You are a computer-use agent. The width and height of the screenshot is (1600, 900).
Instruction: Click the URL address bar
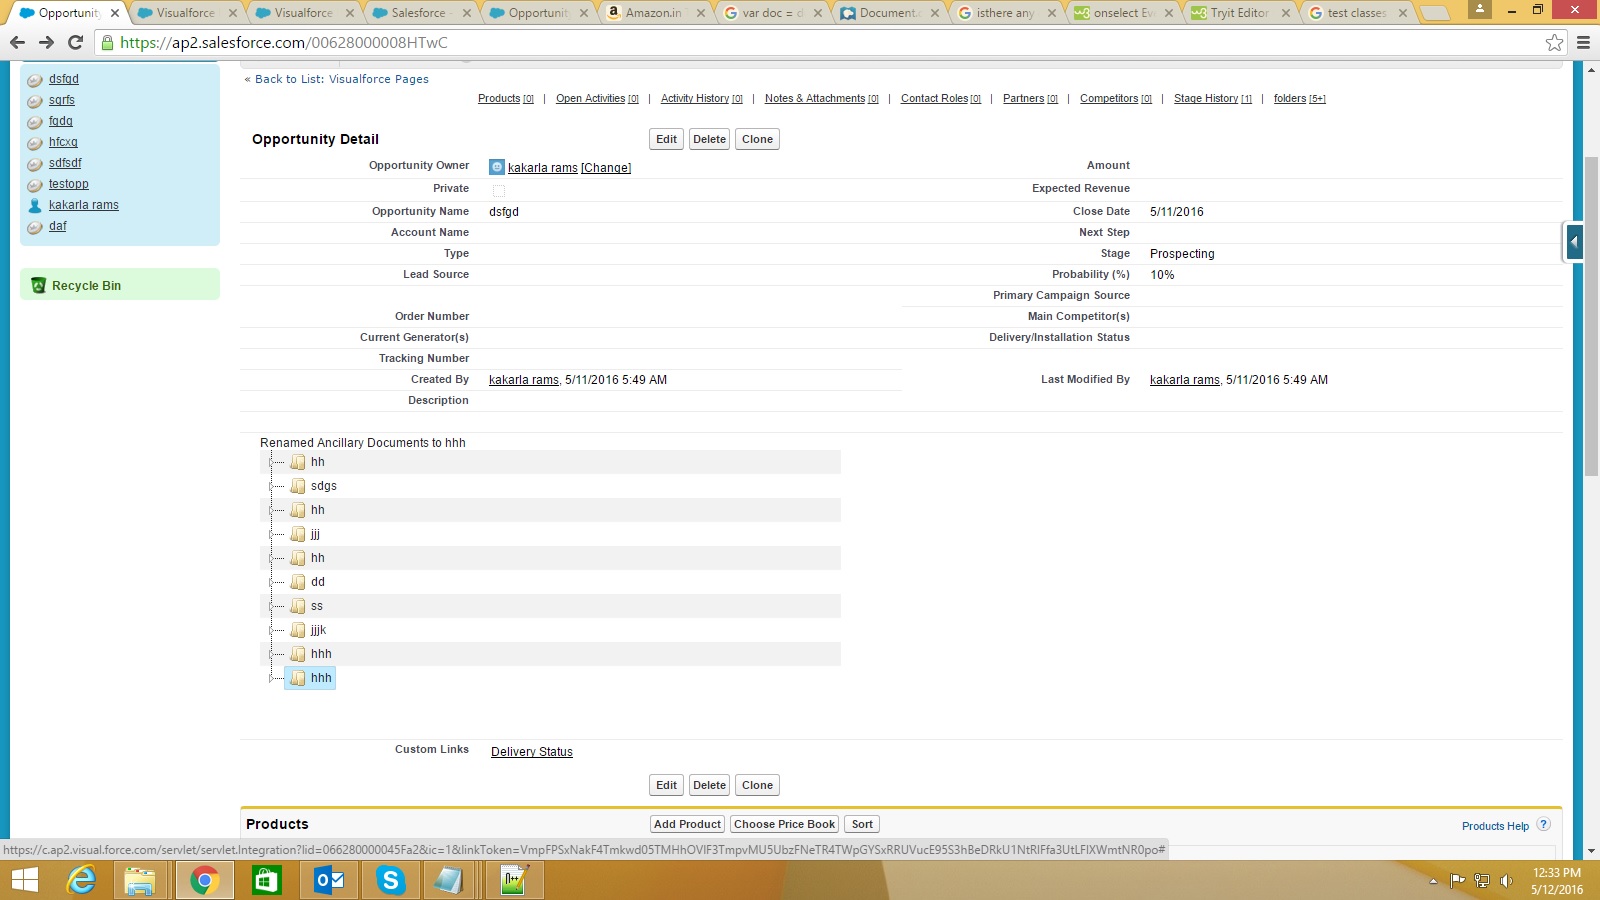tap(820, 43)
